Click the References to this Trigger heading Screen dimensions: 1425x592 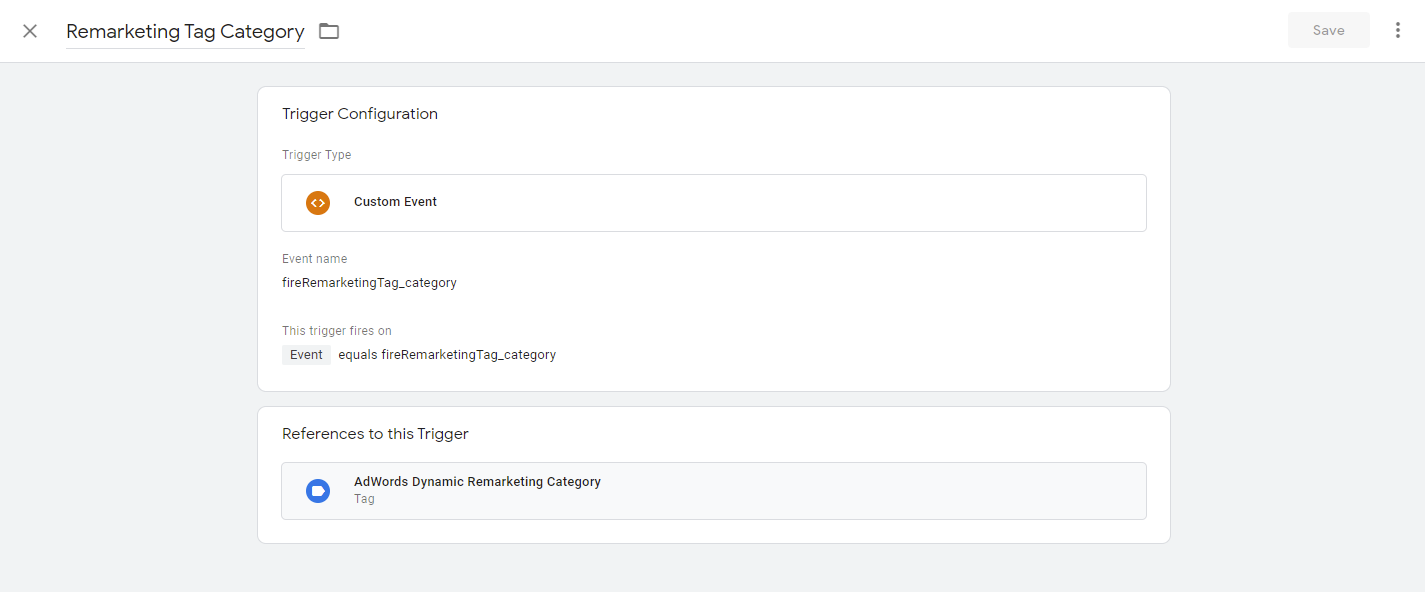point(375,434)
